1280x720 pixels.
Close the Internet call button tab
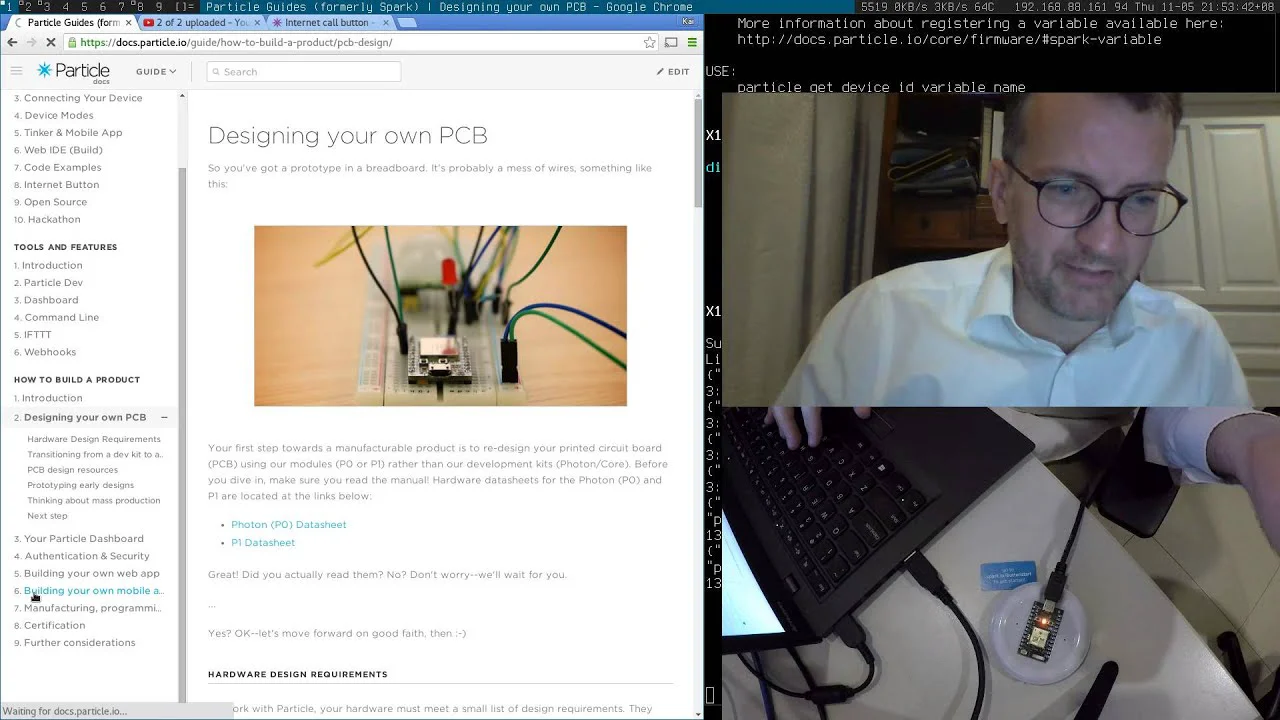tap(386, 22)
